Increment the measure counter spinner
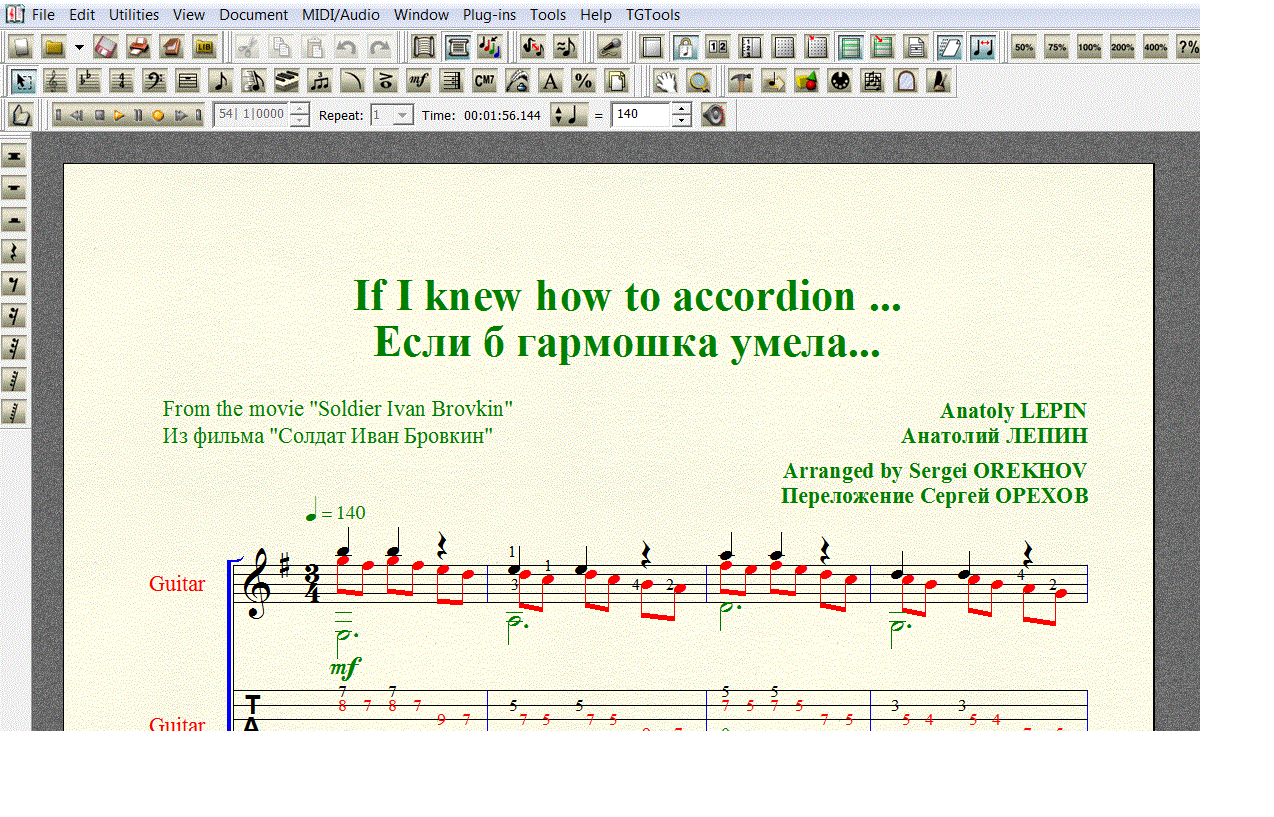 [298, 109]
